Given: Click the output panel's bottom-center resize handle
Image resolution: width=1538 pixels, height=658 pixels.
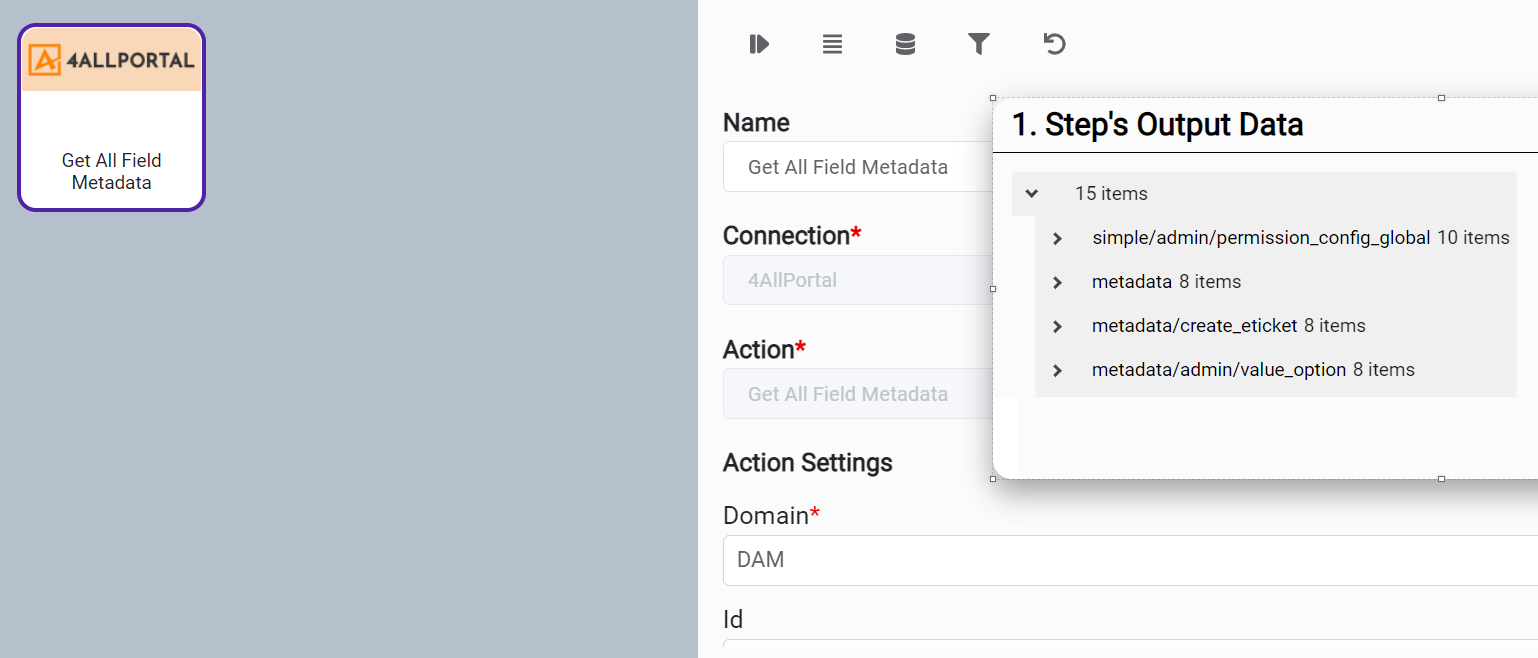Looking at the screenshot, I should pyautogui.click(x=1441, y=479).
